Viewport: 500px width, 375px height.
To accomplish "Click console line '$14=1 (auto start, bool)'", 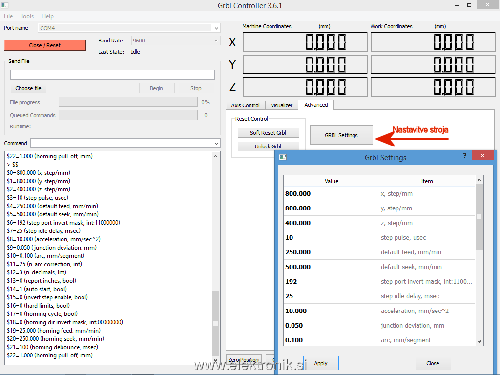I will click(36, 289).
